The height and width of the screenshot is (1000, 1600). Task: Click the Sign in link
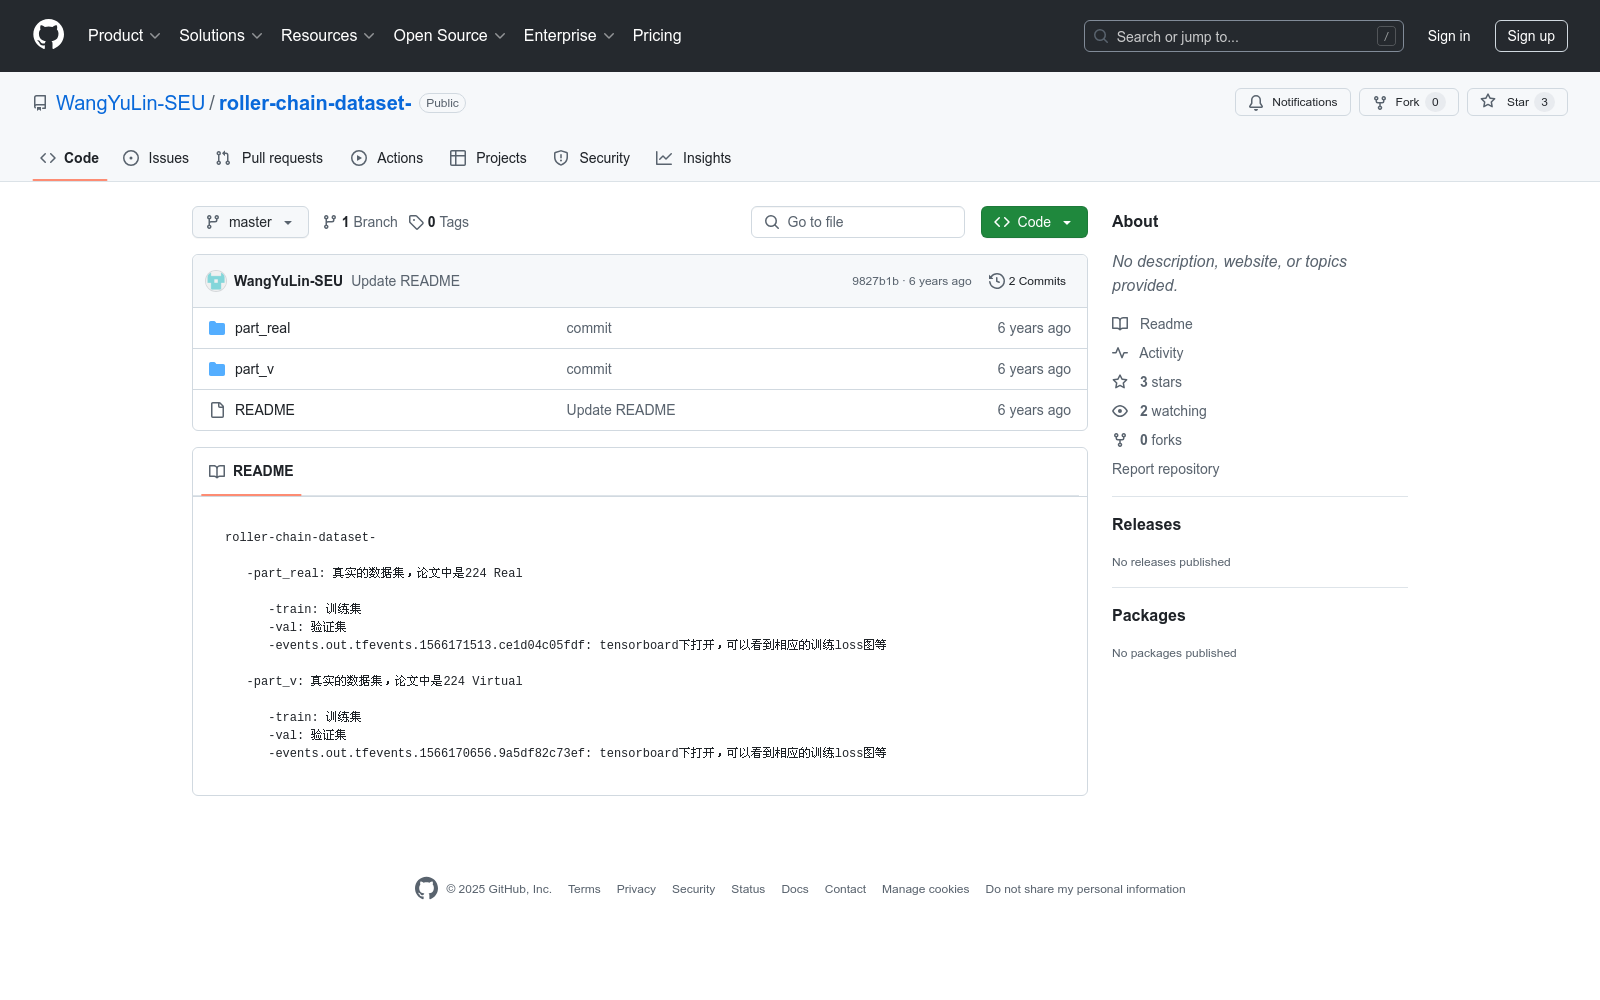pos(1449,36)
